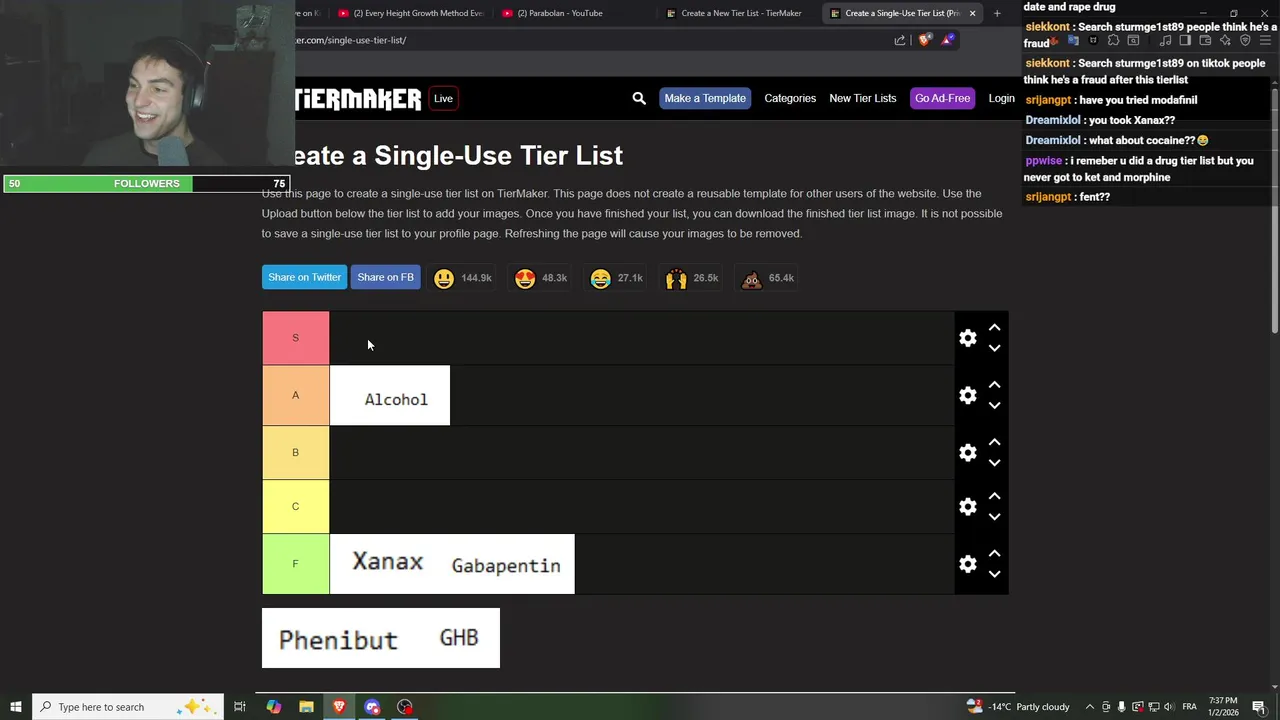The height and width of the screenshot is (720, 1280).
Task: Open Windows Start menu
Action: (x=16, y=707)
